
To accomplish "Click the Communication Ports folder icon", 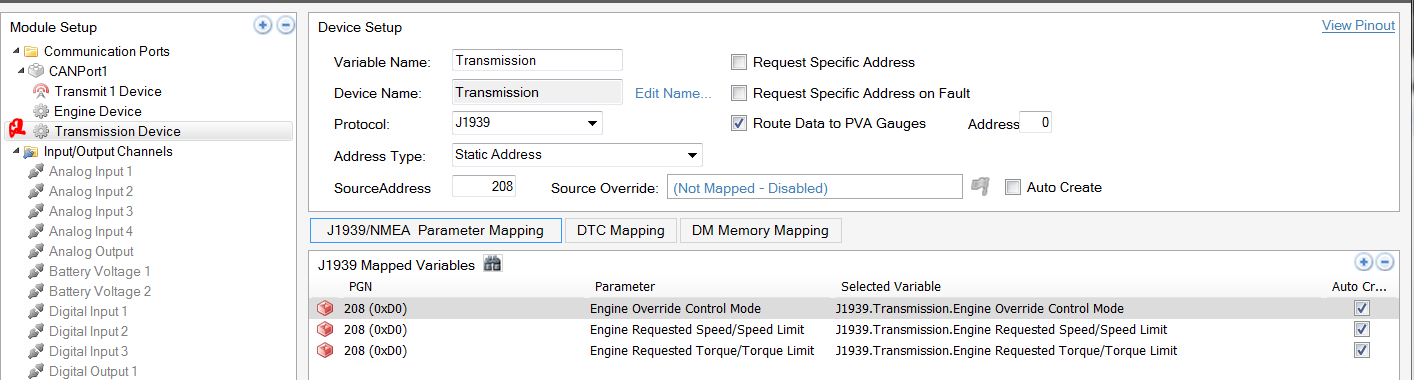I will click(x=31, y=51).
